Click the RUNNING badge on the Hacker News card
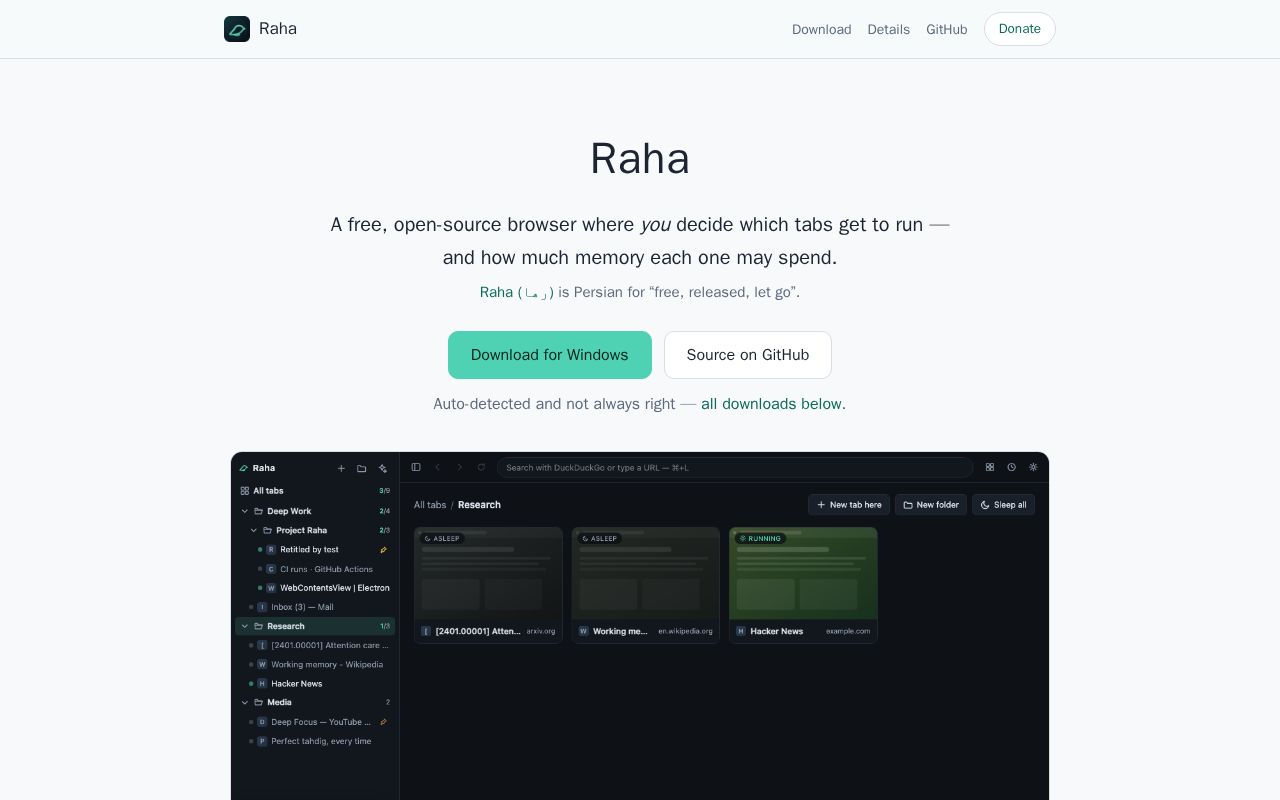 point(760,538)
